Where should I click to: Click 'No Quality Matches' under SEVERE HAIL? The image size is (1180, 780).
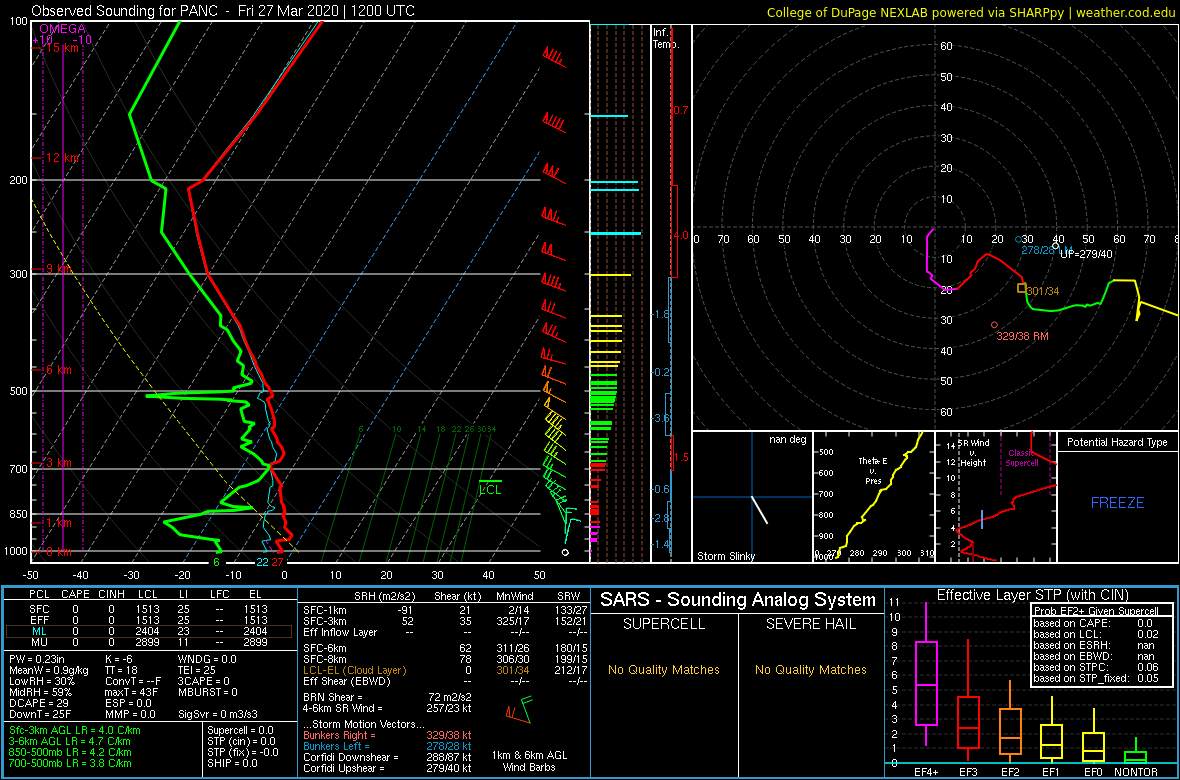coord(810,669)
